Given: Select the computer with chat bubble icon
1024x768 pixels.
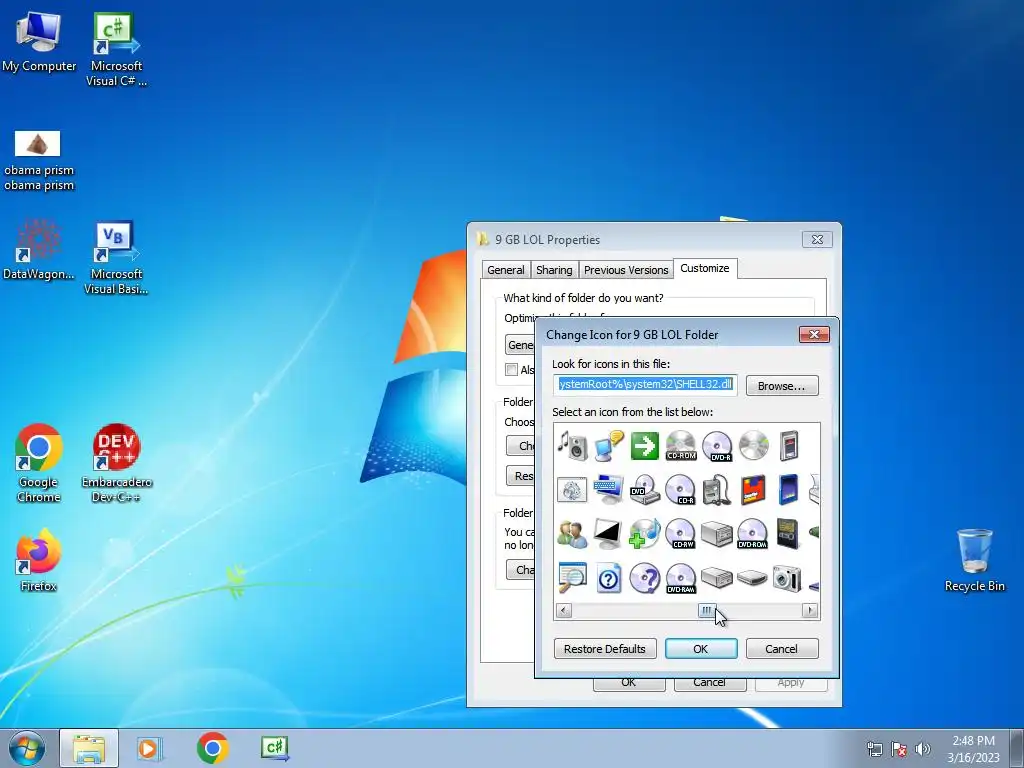Looking at the screenshot, I should (x=609, y=446).
